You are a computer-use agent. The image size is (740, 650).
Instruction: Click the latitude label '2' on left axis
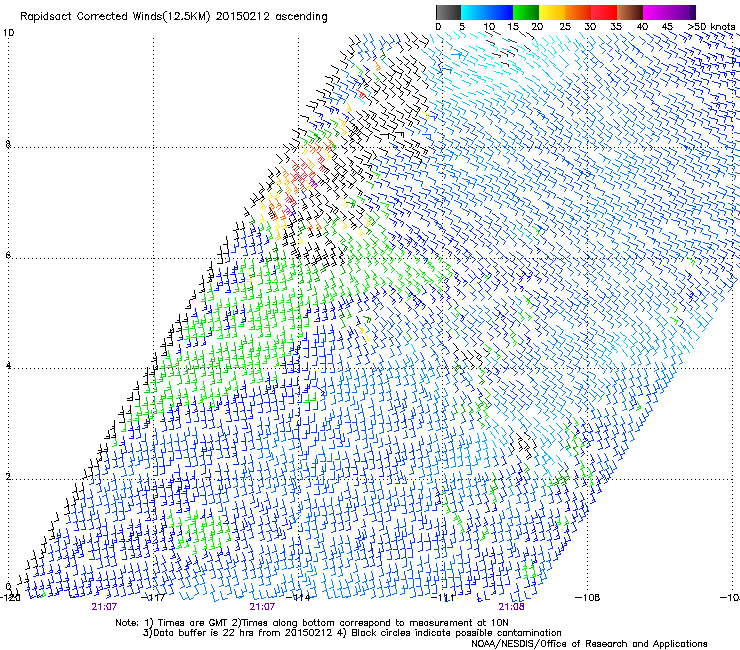coord(8,477)
